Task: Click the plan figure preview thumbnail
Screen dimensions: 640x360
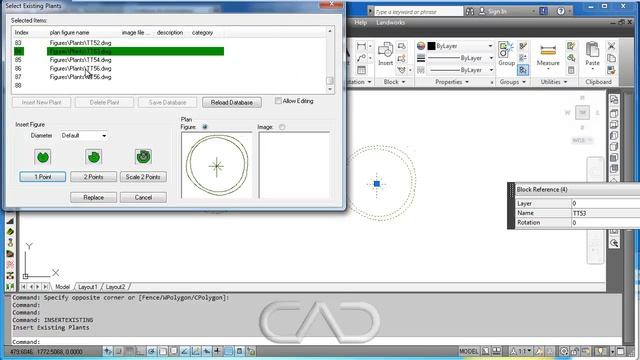Action: (x=217, y=165)
